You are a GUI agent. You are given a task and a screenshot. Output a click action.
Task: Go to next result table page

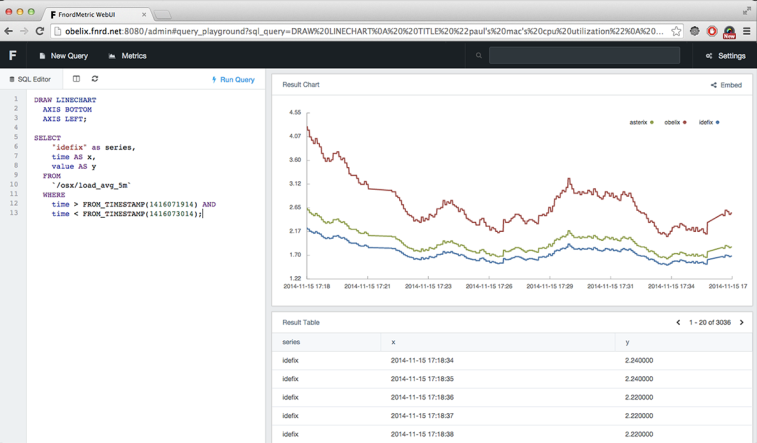[x=742, y=322]
